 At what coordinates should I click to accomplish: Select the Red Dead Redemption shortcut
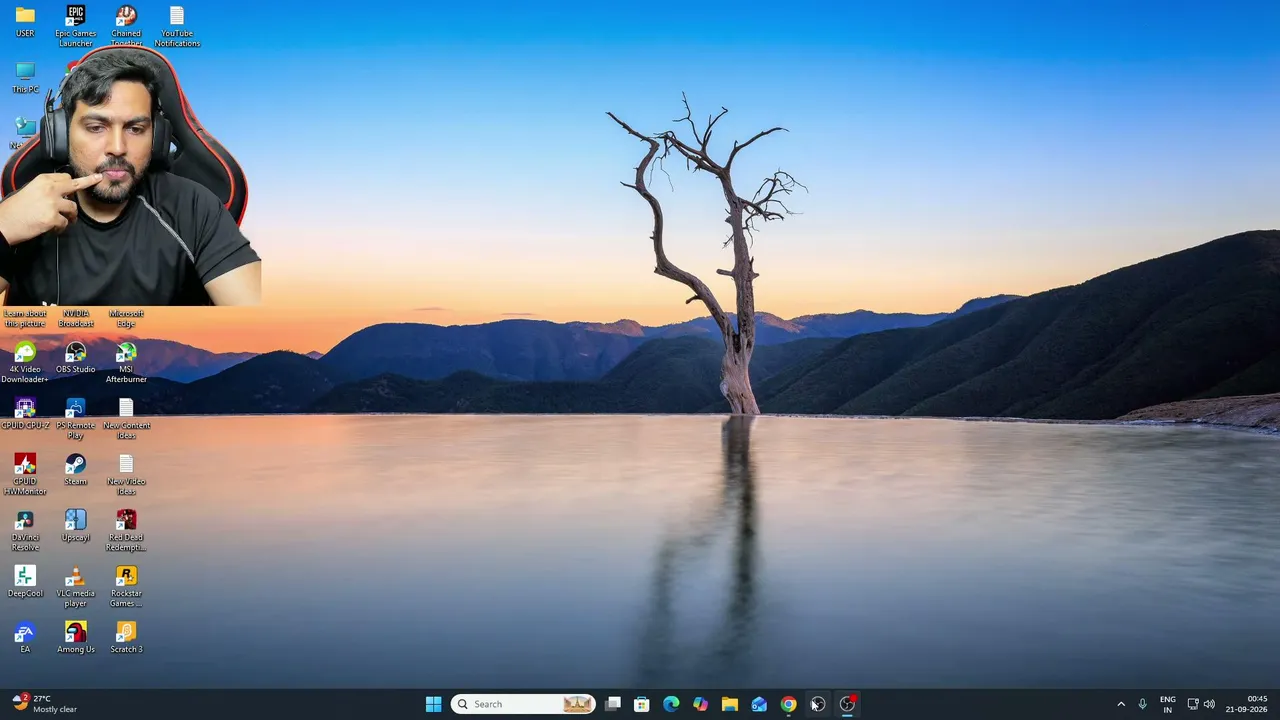[x=126, y=530]
